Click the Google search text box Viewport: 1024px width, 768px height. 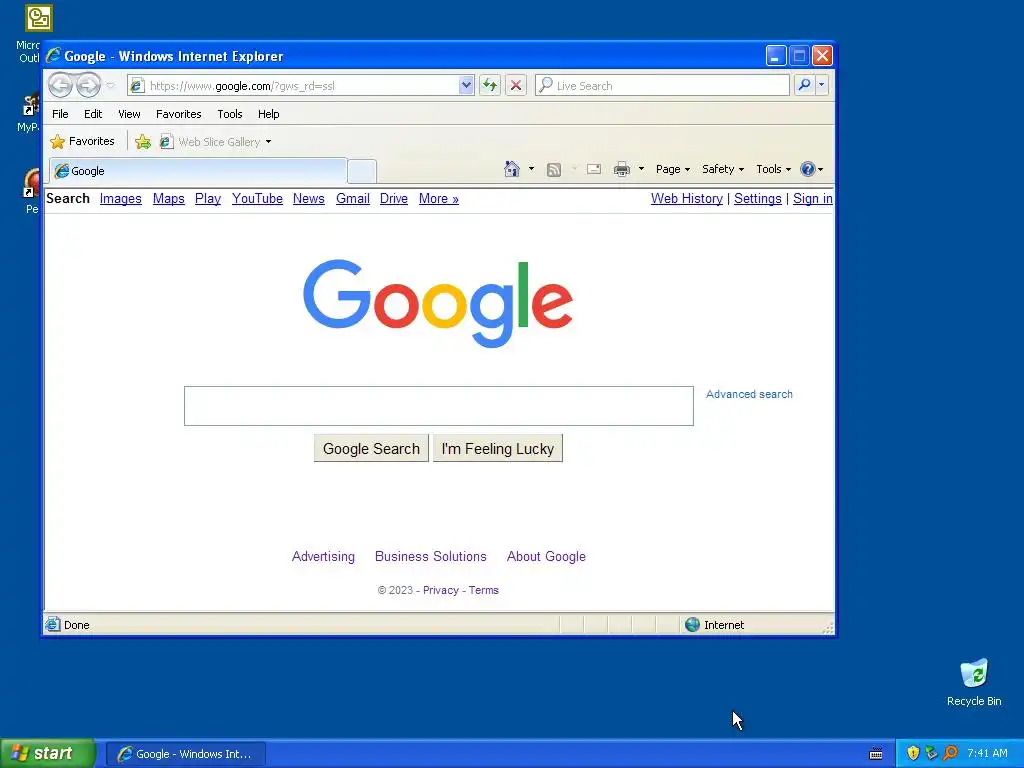[x=439, y=406]
